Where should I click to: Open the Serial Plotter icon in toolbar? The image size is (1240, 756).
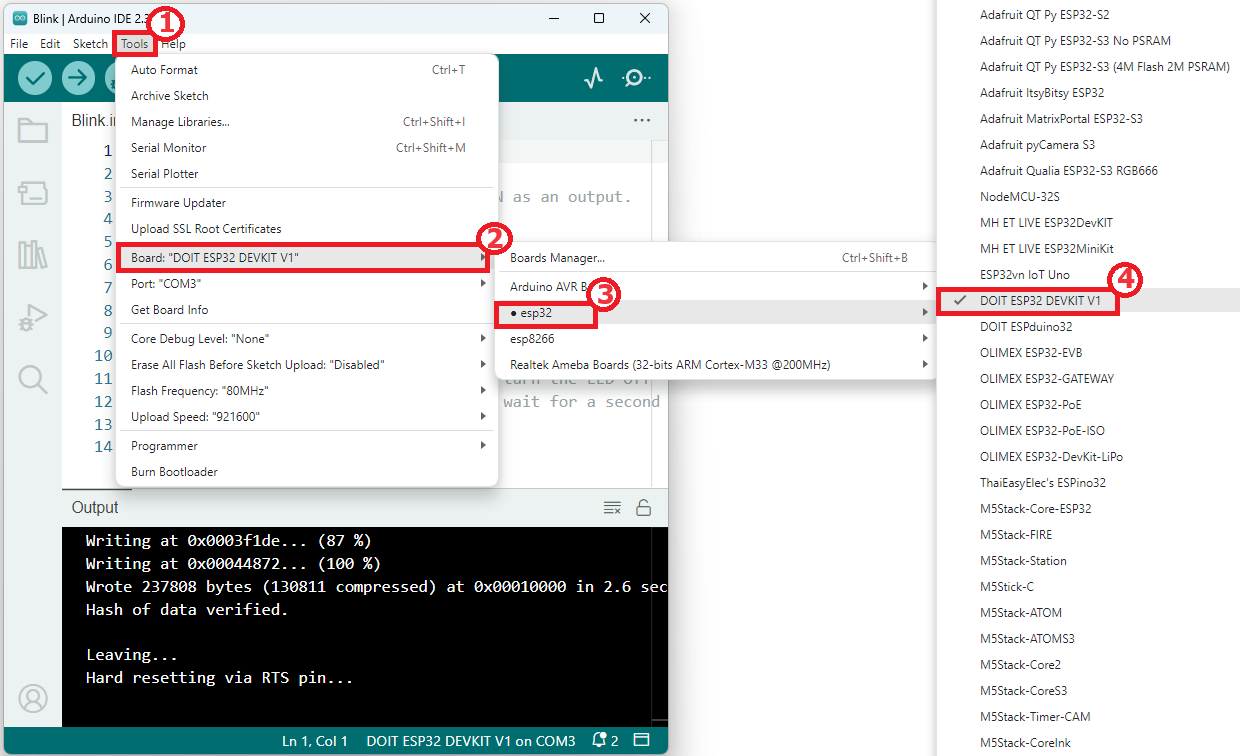[x=594, y=78]
